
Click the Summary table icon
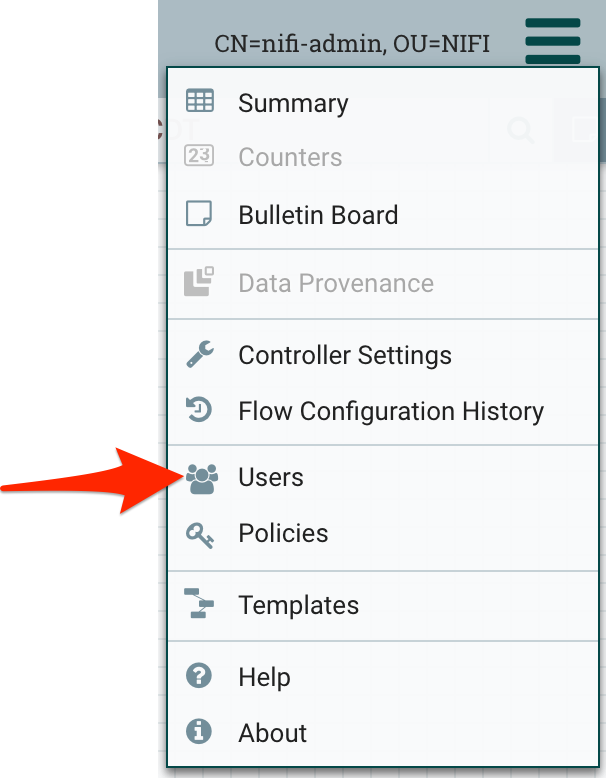(x=200, y=102)
